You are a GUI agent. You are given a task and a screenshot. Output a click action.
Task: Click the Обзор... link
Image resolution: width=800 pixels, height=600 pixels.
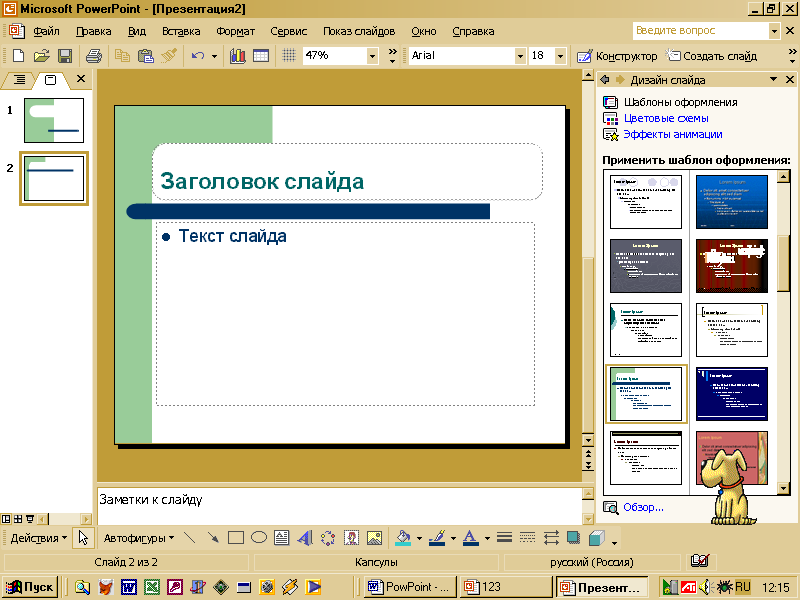[643, 507]
